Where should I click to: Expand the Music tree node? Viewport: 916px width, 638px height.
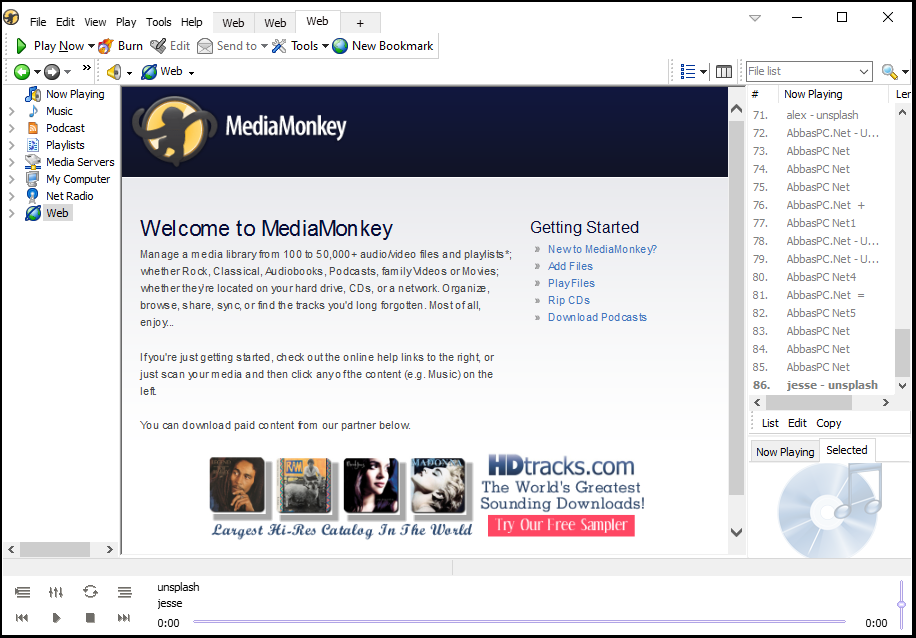pyautogui.click(x=11, y=111)
